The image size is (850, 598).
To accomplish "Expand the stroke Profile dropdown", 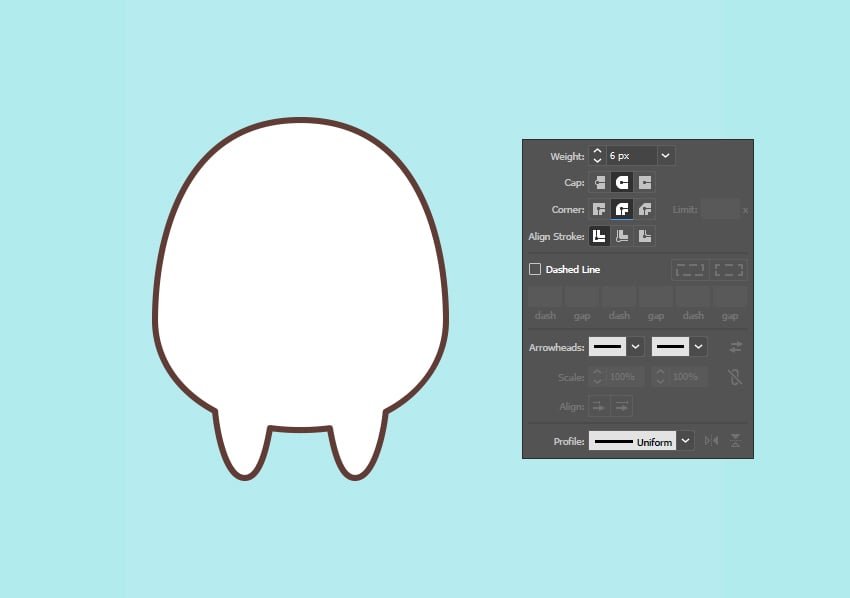I will click(685, 441).
